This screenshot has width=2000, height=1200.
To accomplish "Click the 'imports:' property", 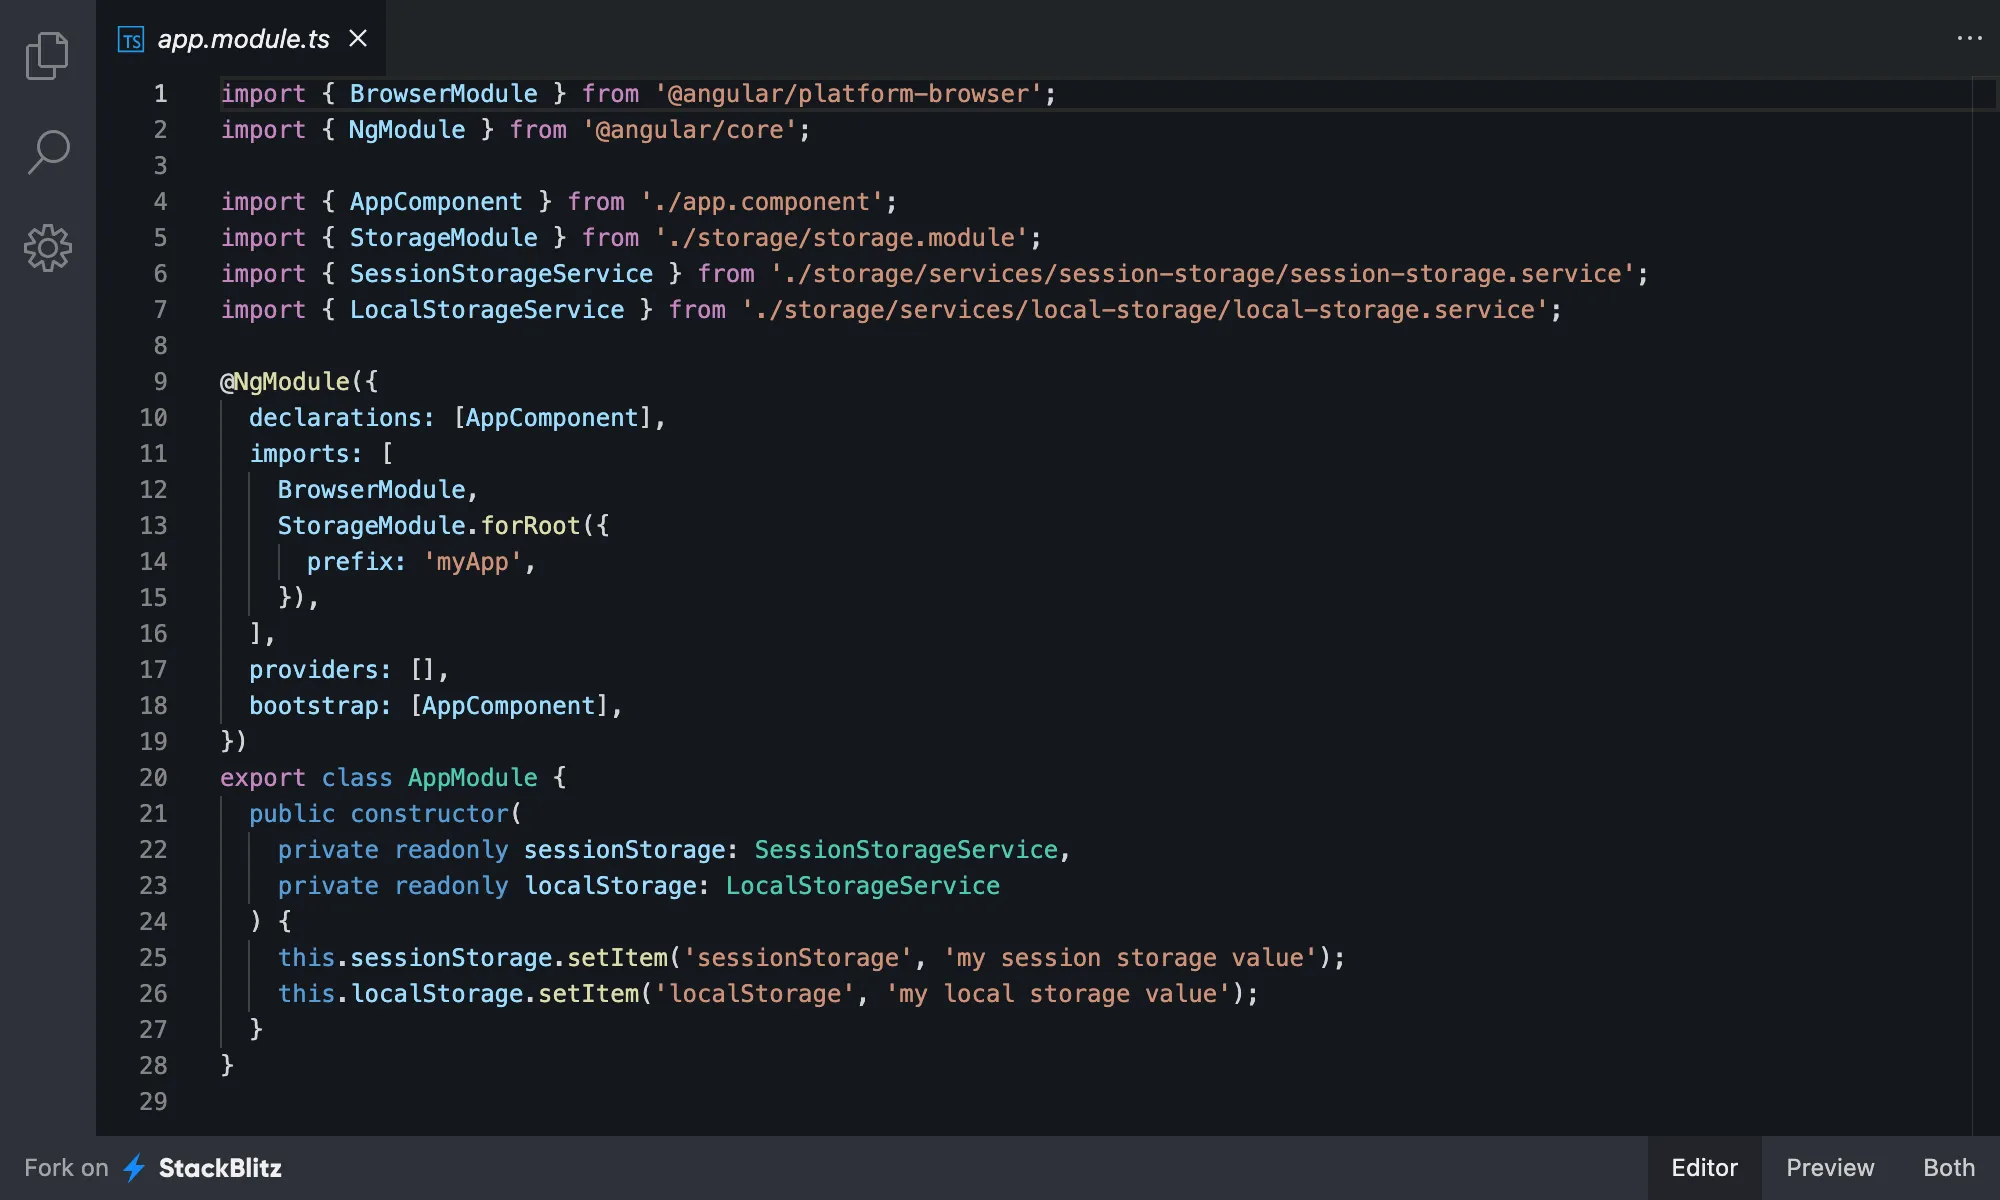I will (306, 454).
